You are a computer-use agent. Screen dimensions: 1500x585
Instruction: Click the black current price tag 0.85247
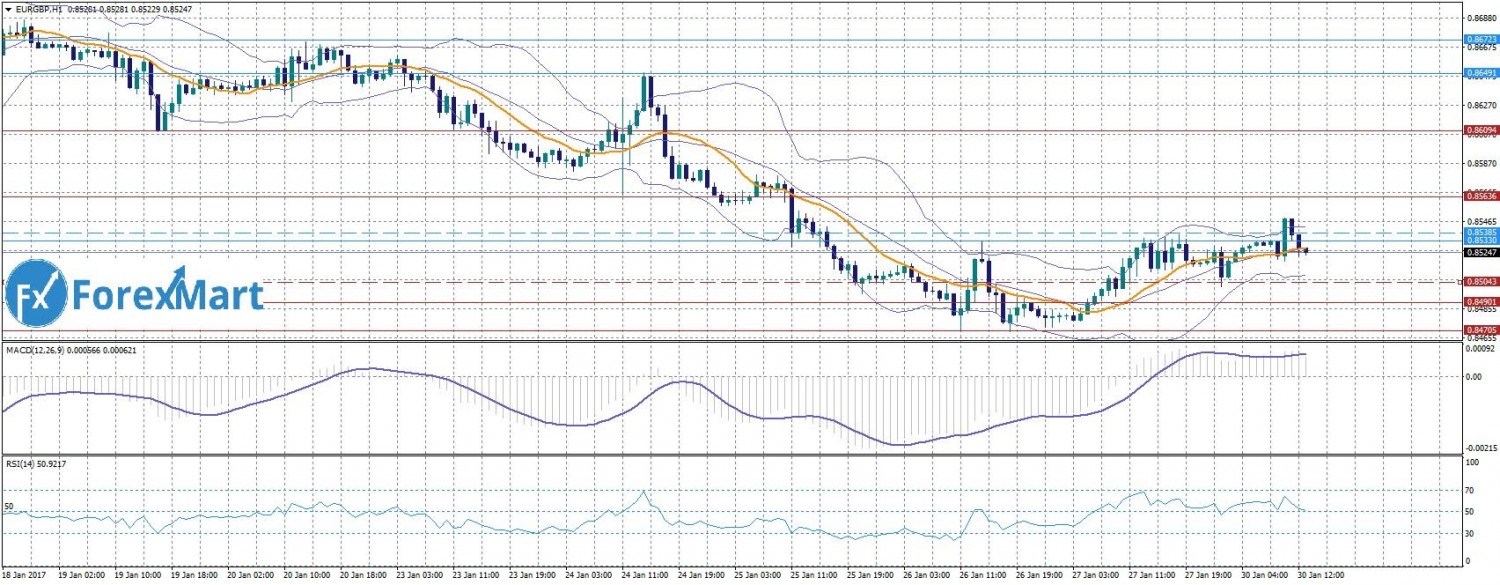coord(1481,253)
